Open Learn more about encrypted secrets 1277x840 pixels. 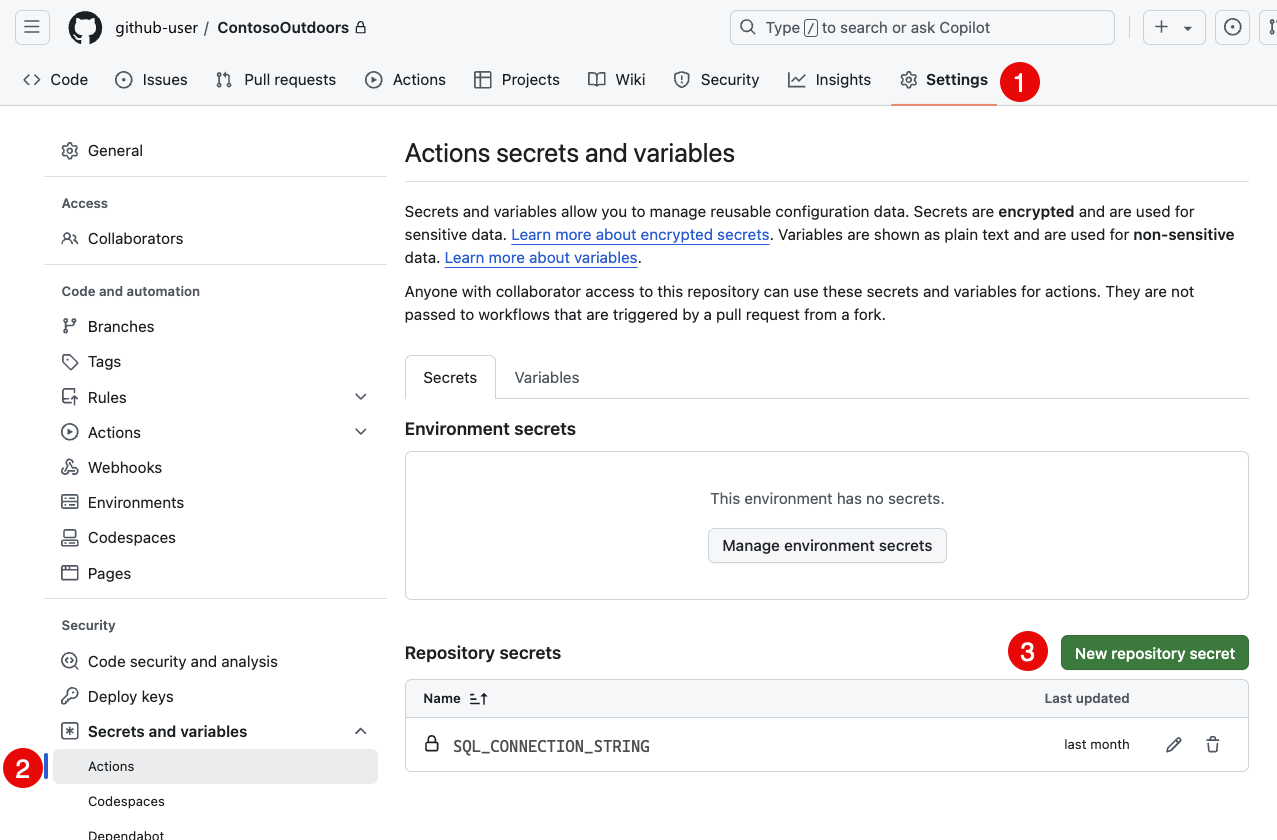click(x=639, y=234)
